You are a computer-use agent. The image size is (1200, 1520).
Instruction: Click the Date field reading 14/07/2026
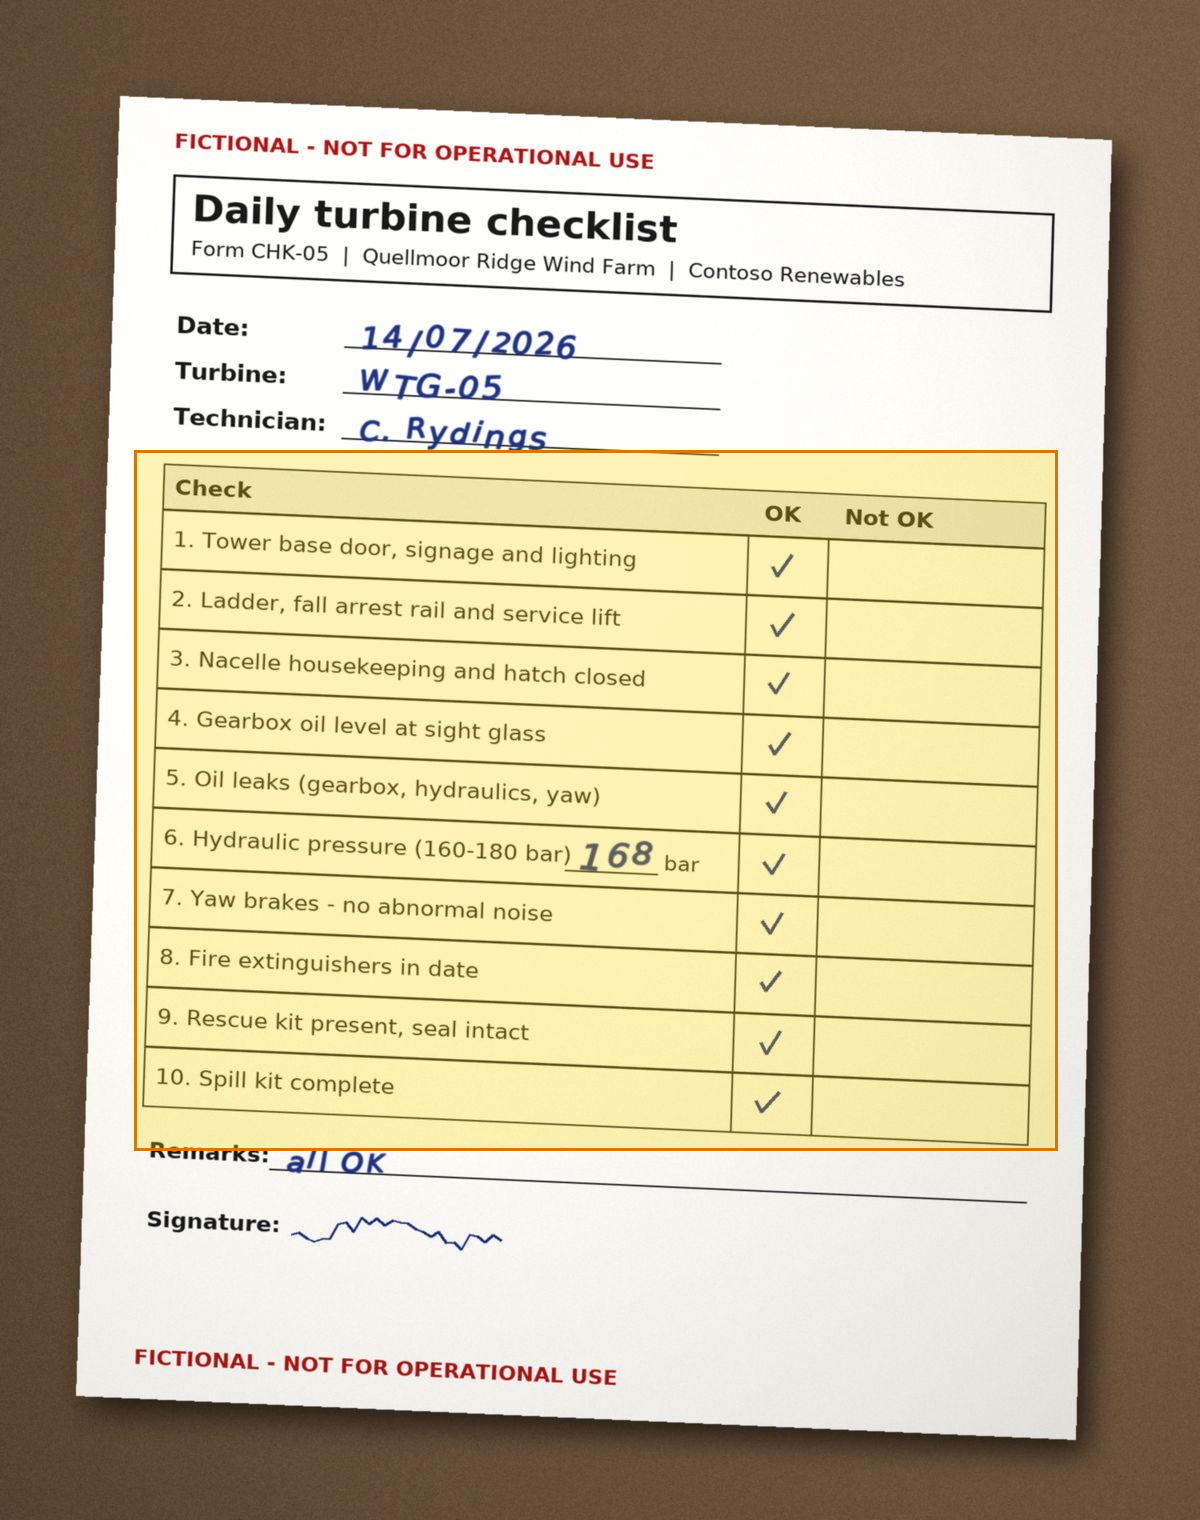533,341
